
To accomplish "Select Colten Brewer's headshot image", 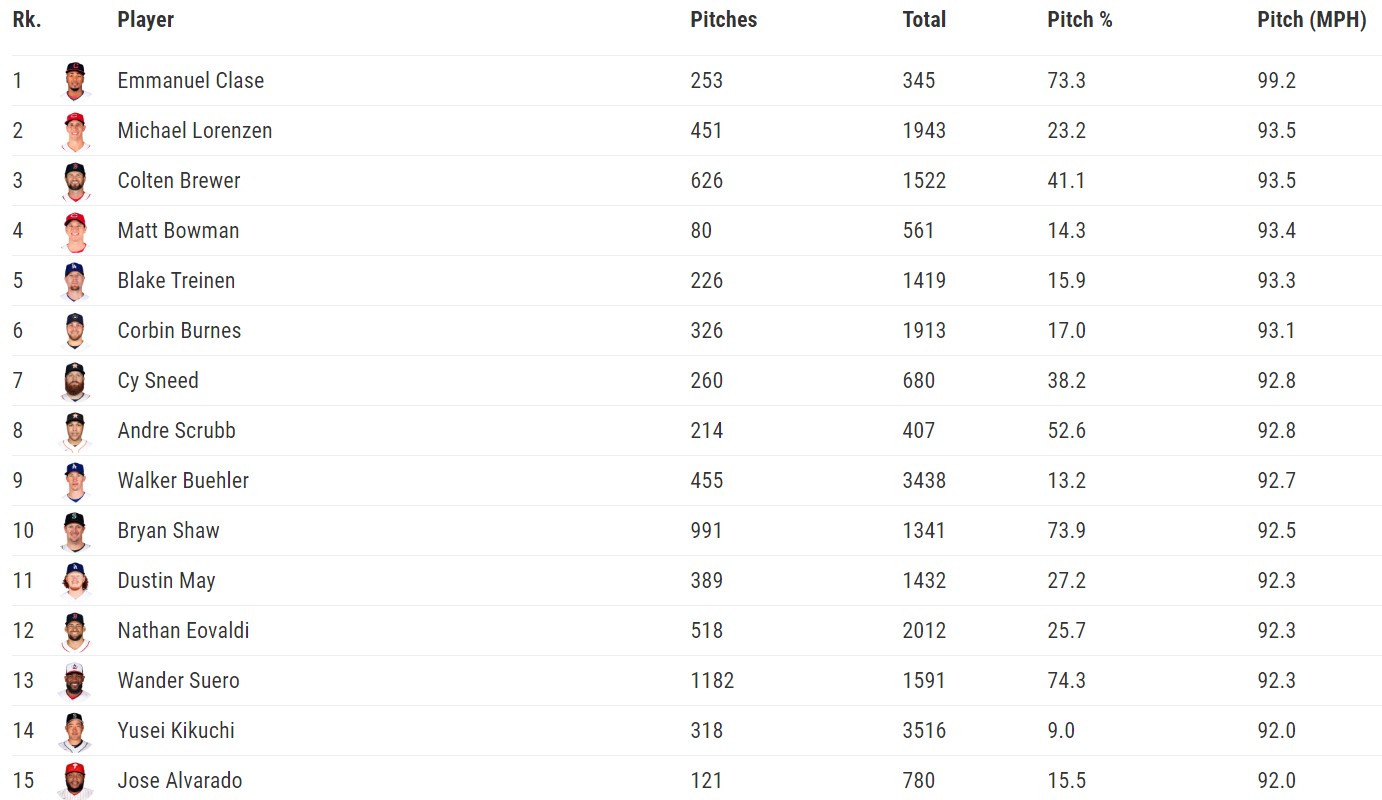I will (x=75, y=181).
